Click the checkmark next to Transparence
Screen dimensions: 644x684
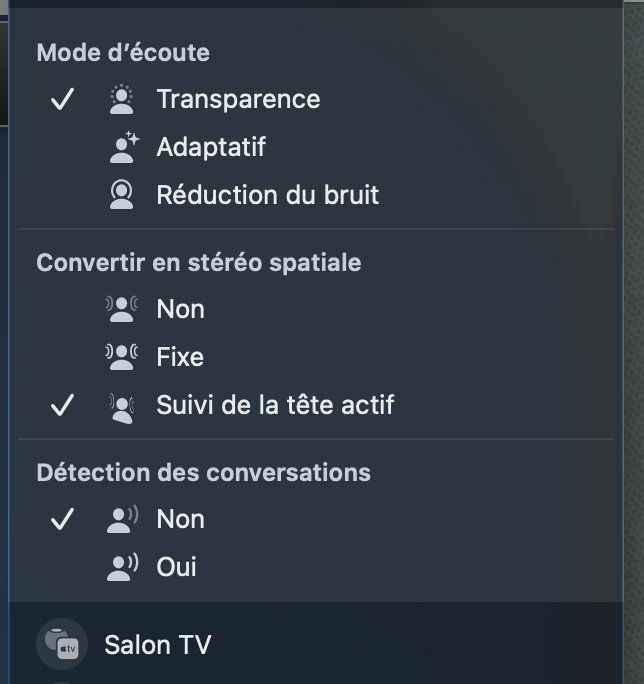62,100
